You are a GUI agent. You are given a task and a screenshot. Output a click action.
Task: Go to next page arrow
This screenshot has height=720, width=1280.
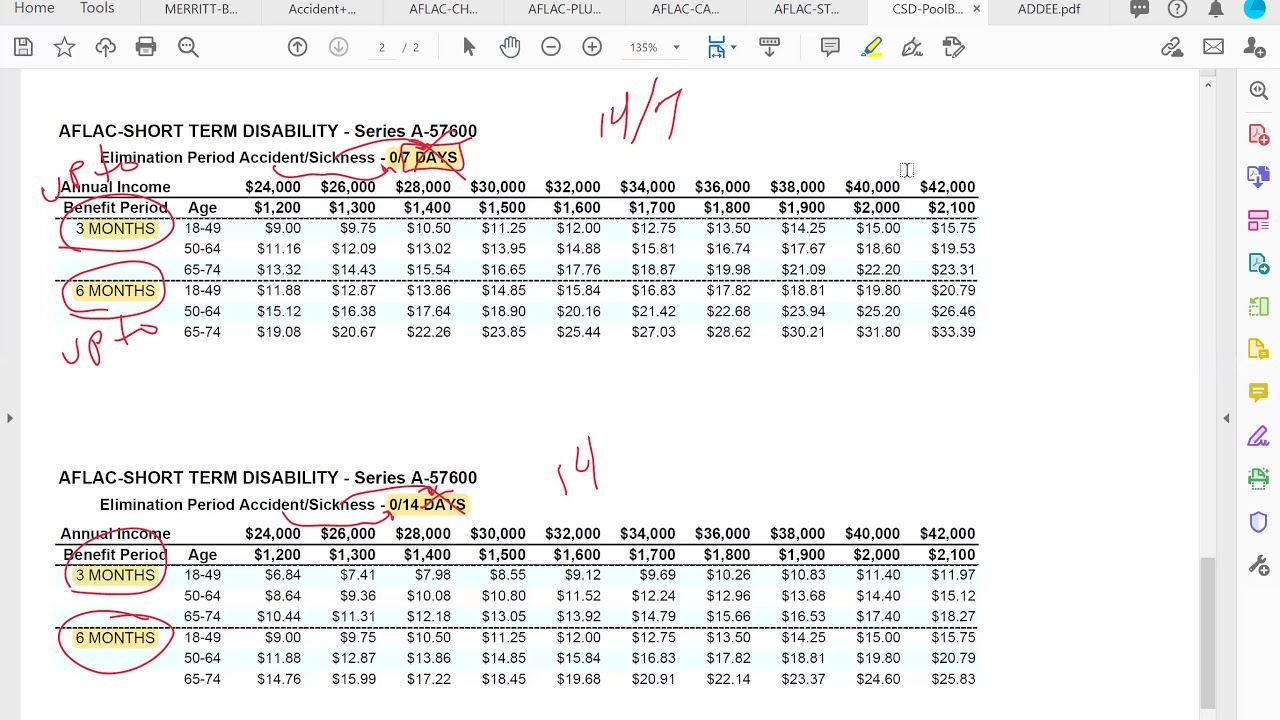pyautogui.click(x=338, y=47)
